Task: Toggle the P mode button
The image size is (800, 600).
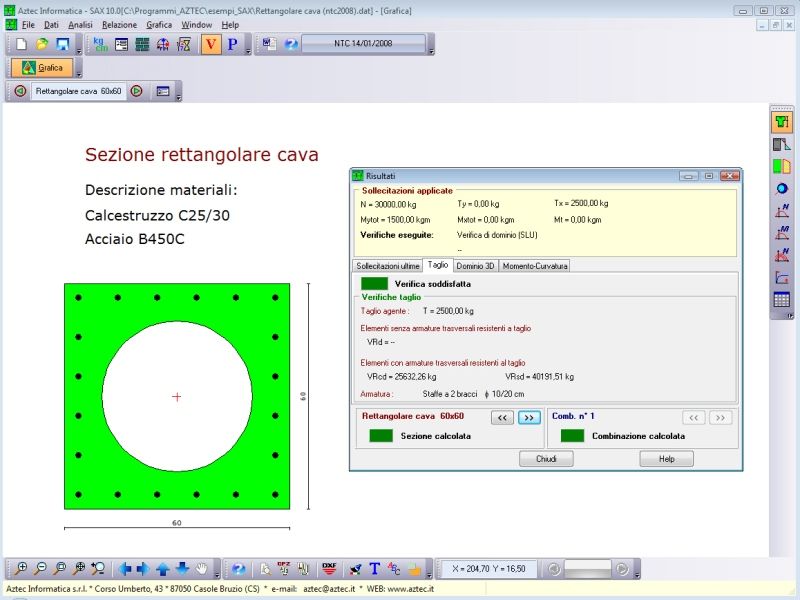Action: click(x=233, y=44)
